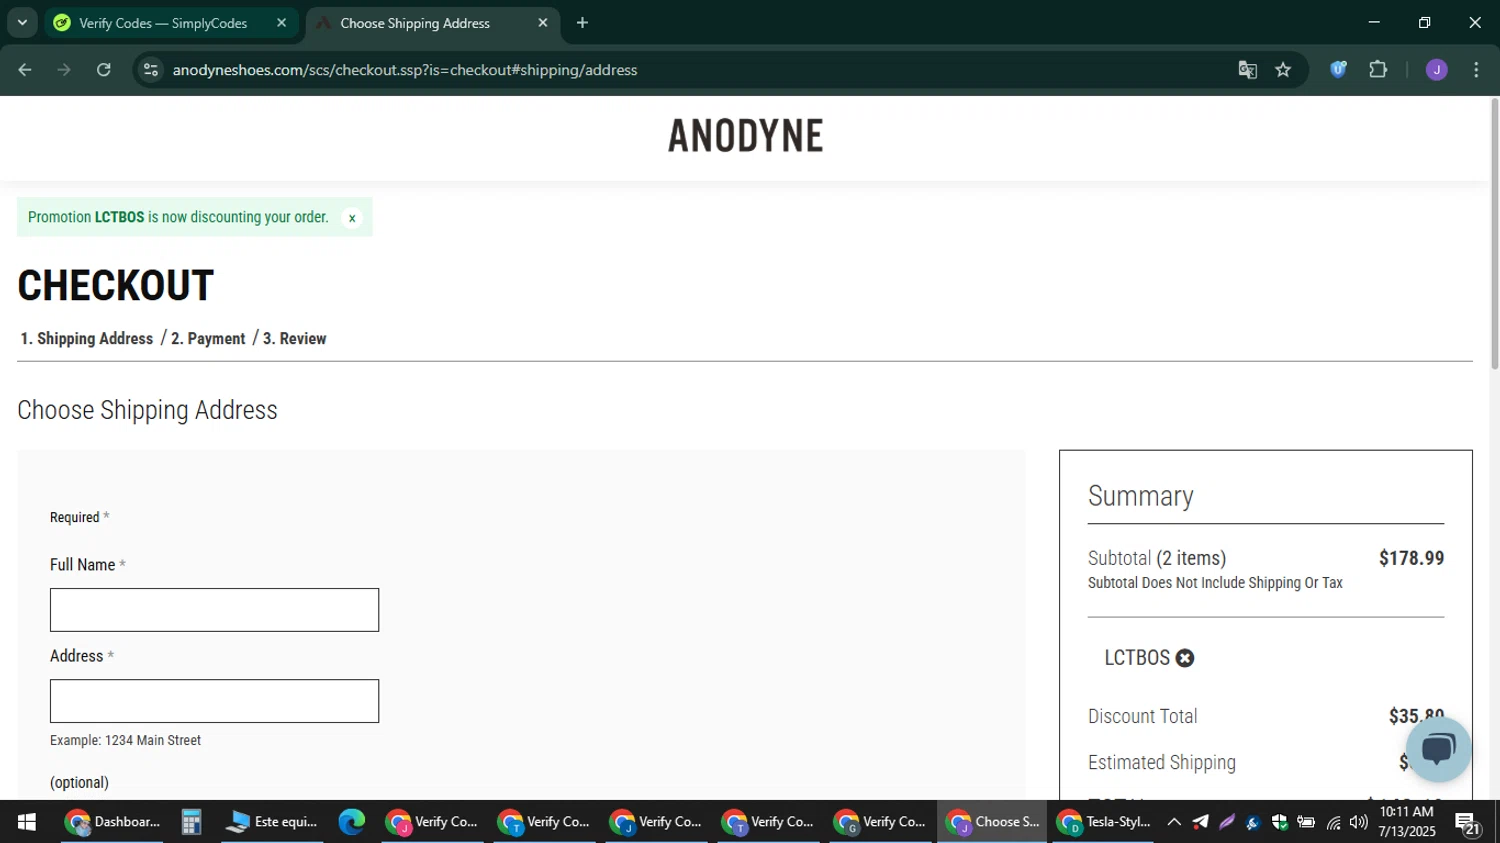This screenshot has height=843, width=1500.
Task: Open the Bitwarden shield extension
Action: pyautogui.click(x=1338, y=70)
